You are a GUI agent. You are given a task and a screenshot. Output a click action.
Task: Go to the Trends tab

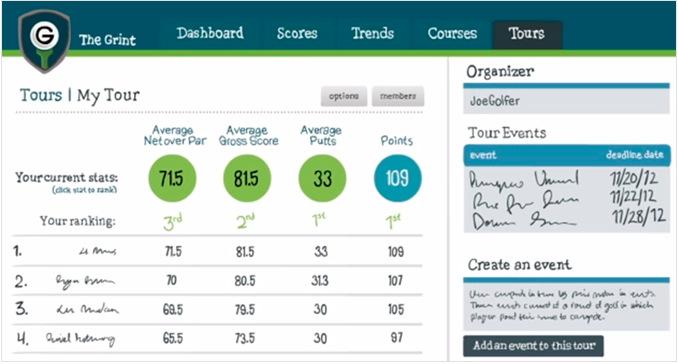[372, 33]
